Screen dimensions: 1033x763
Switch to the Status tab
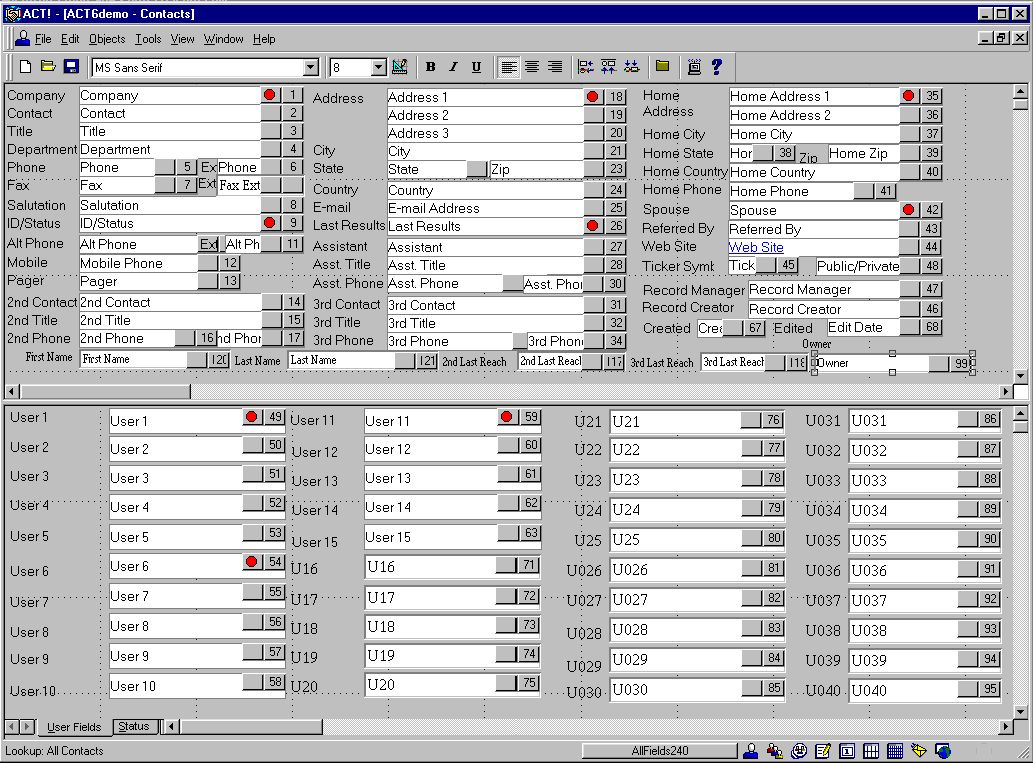pyautogui.click(x=134, y=726)
